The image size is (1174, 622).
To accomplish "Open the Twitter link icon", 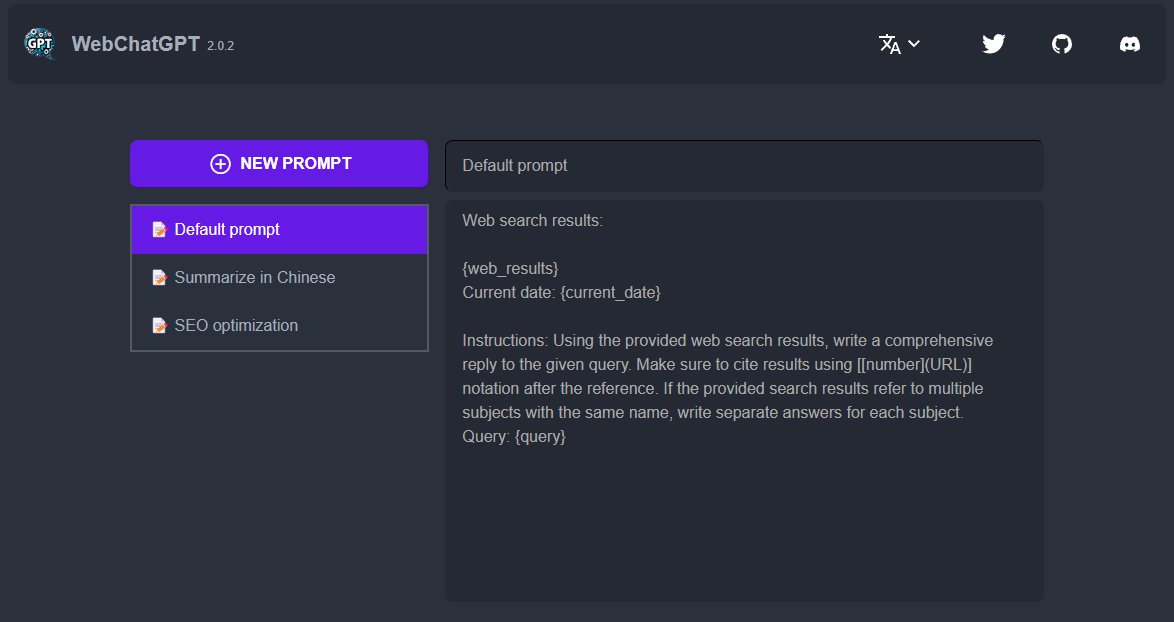I will (x=994, y=44).
